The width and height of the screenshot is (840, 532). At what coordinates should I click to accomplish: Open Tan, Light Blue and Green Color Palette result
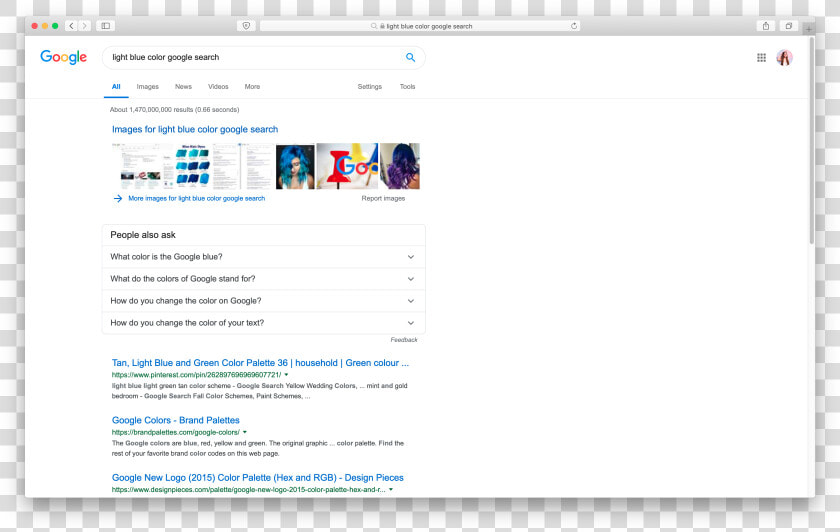(x=260, y=363)
